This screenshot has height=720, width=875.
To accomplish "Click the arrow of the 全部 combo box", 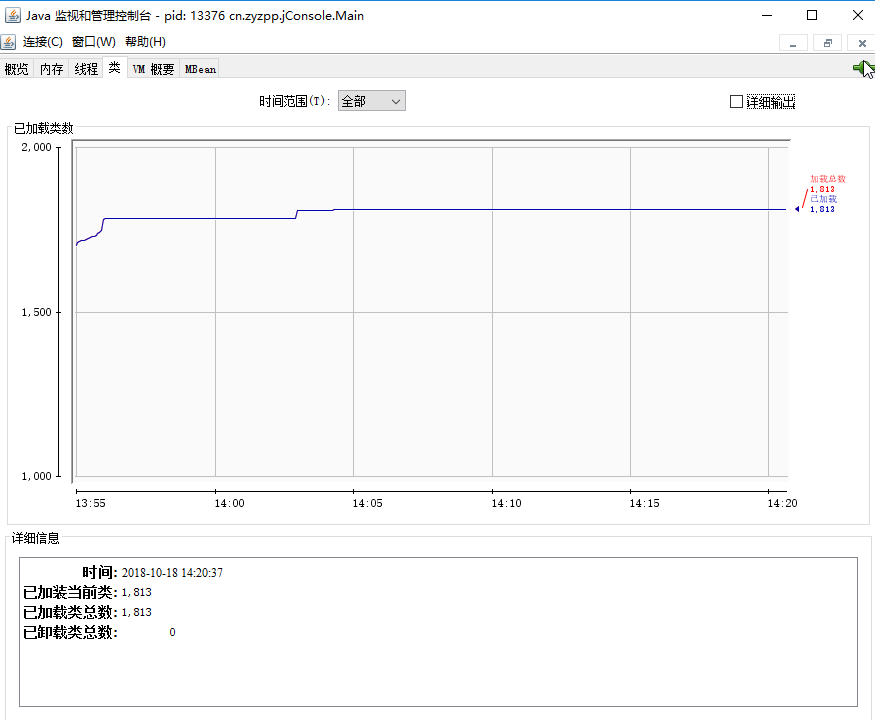I will pos(397,100).
